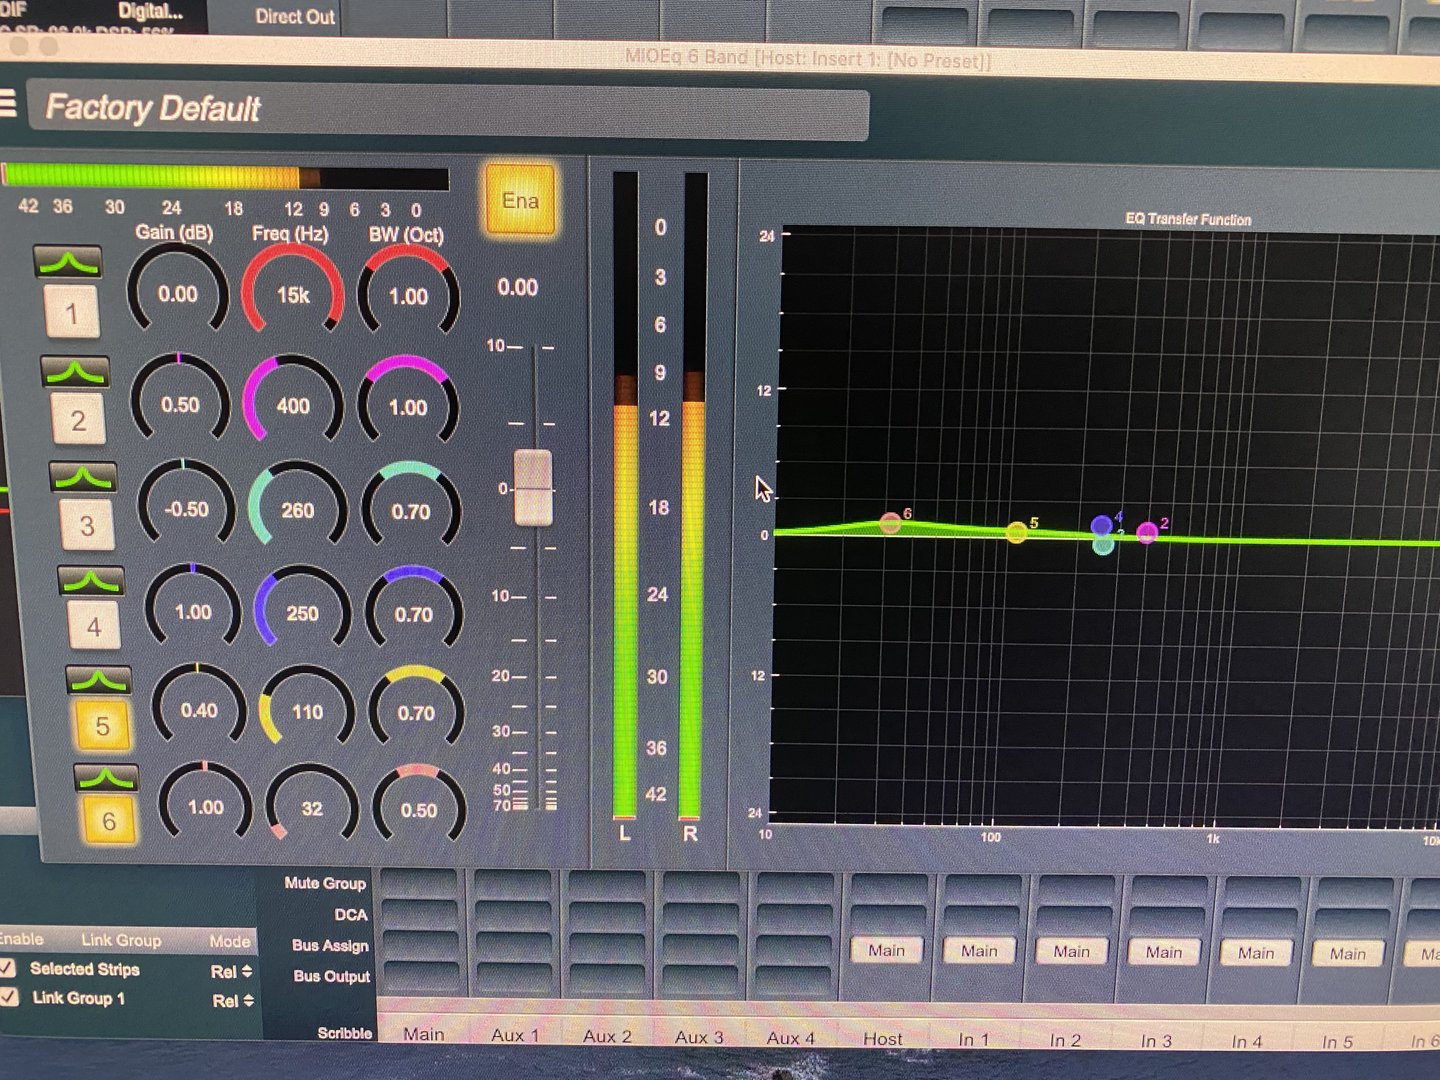This screenshot has height=1080, width=1440.
Task: Click the master gain value 0.00
Action: tap(517, 288)
